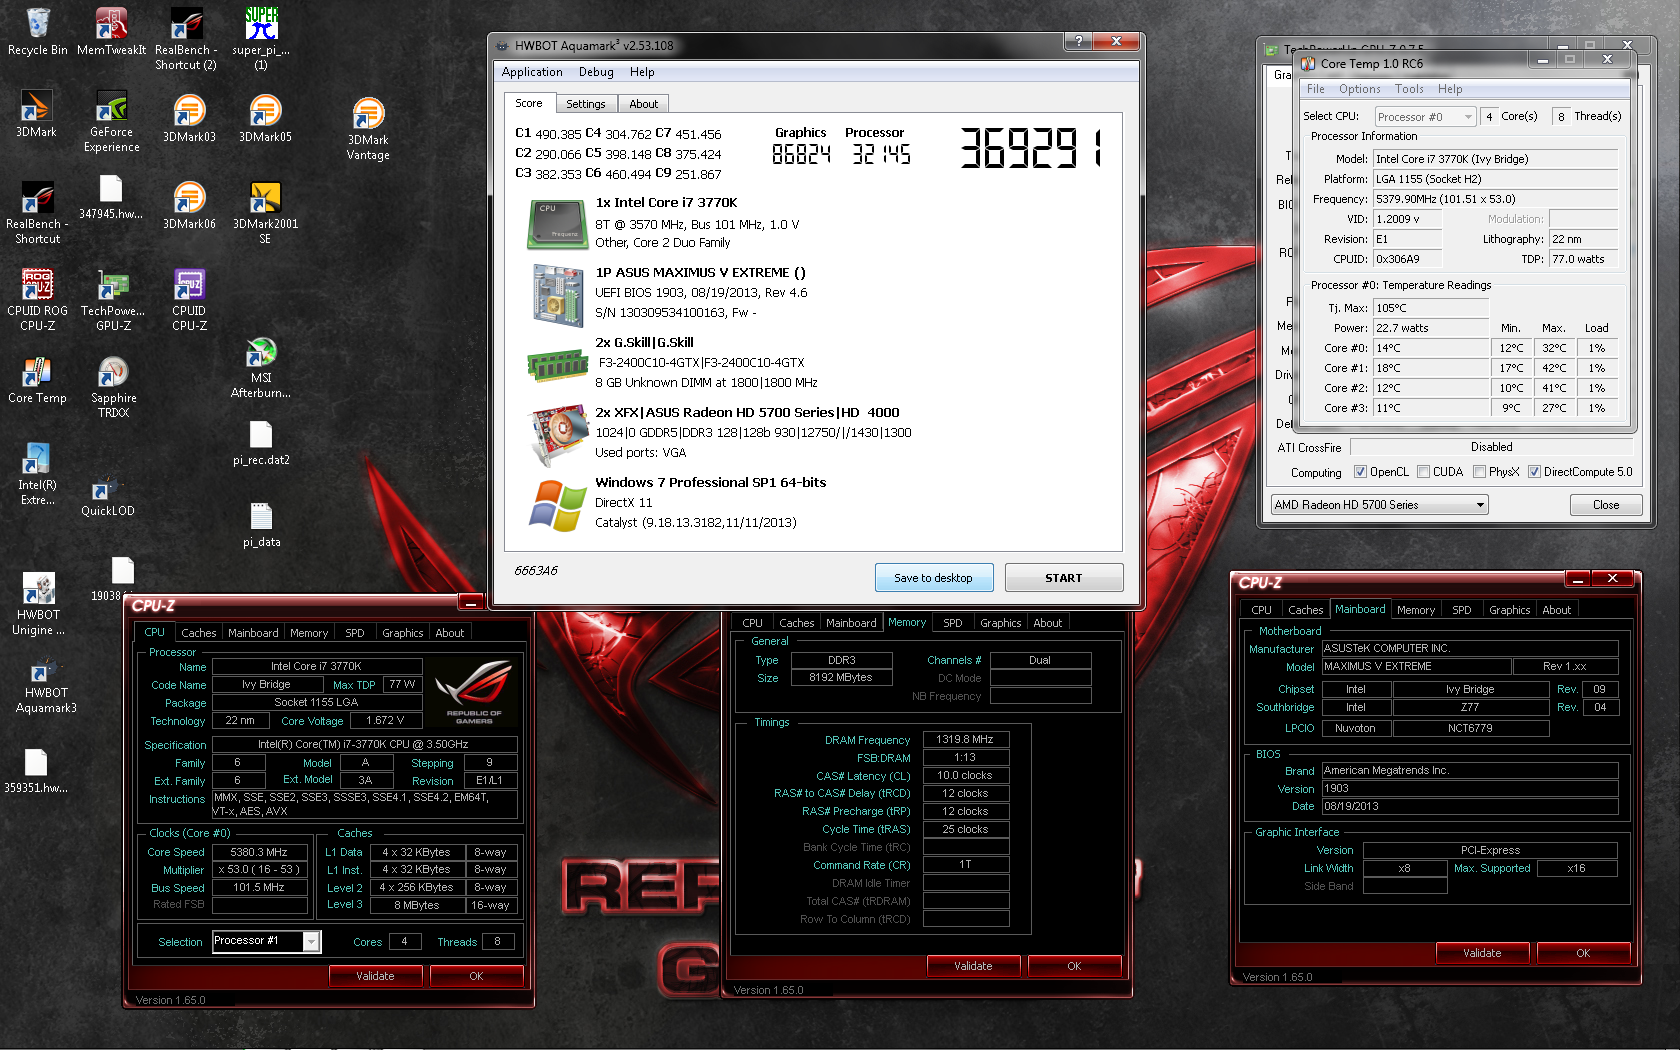Open the Application menu in Aquamark
The width and height of the screenshot is (1680, 1050).
point(532,72)
